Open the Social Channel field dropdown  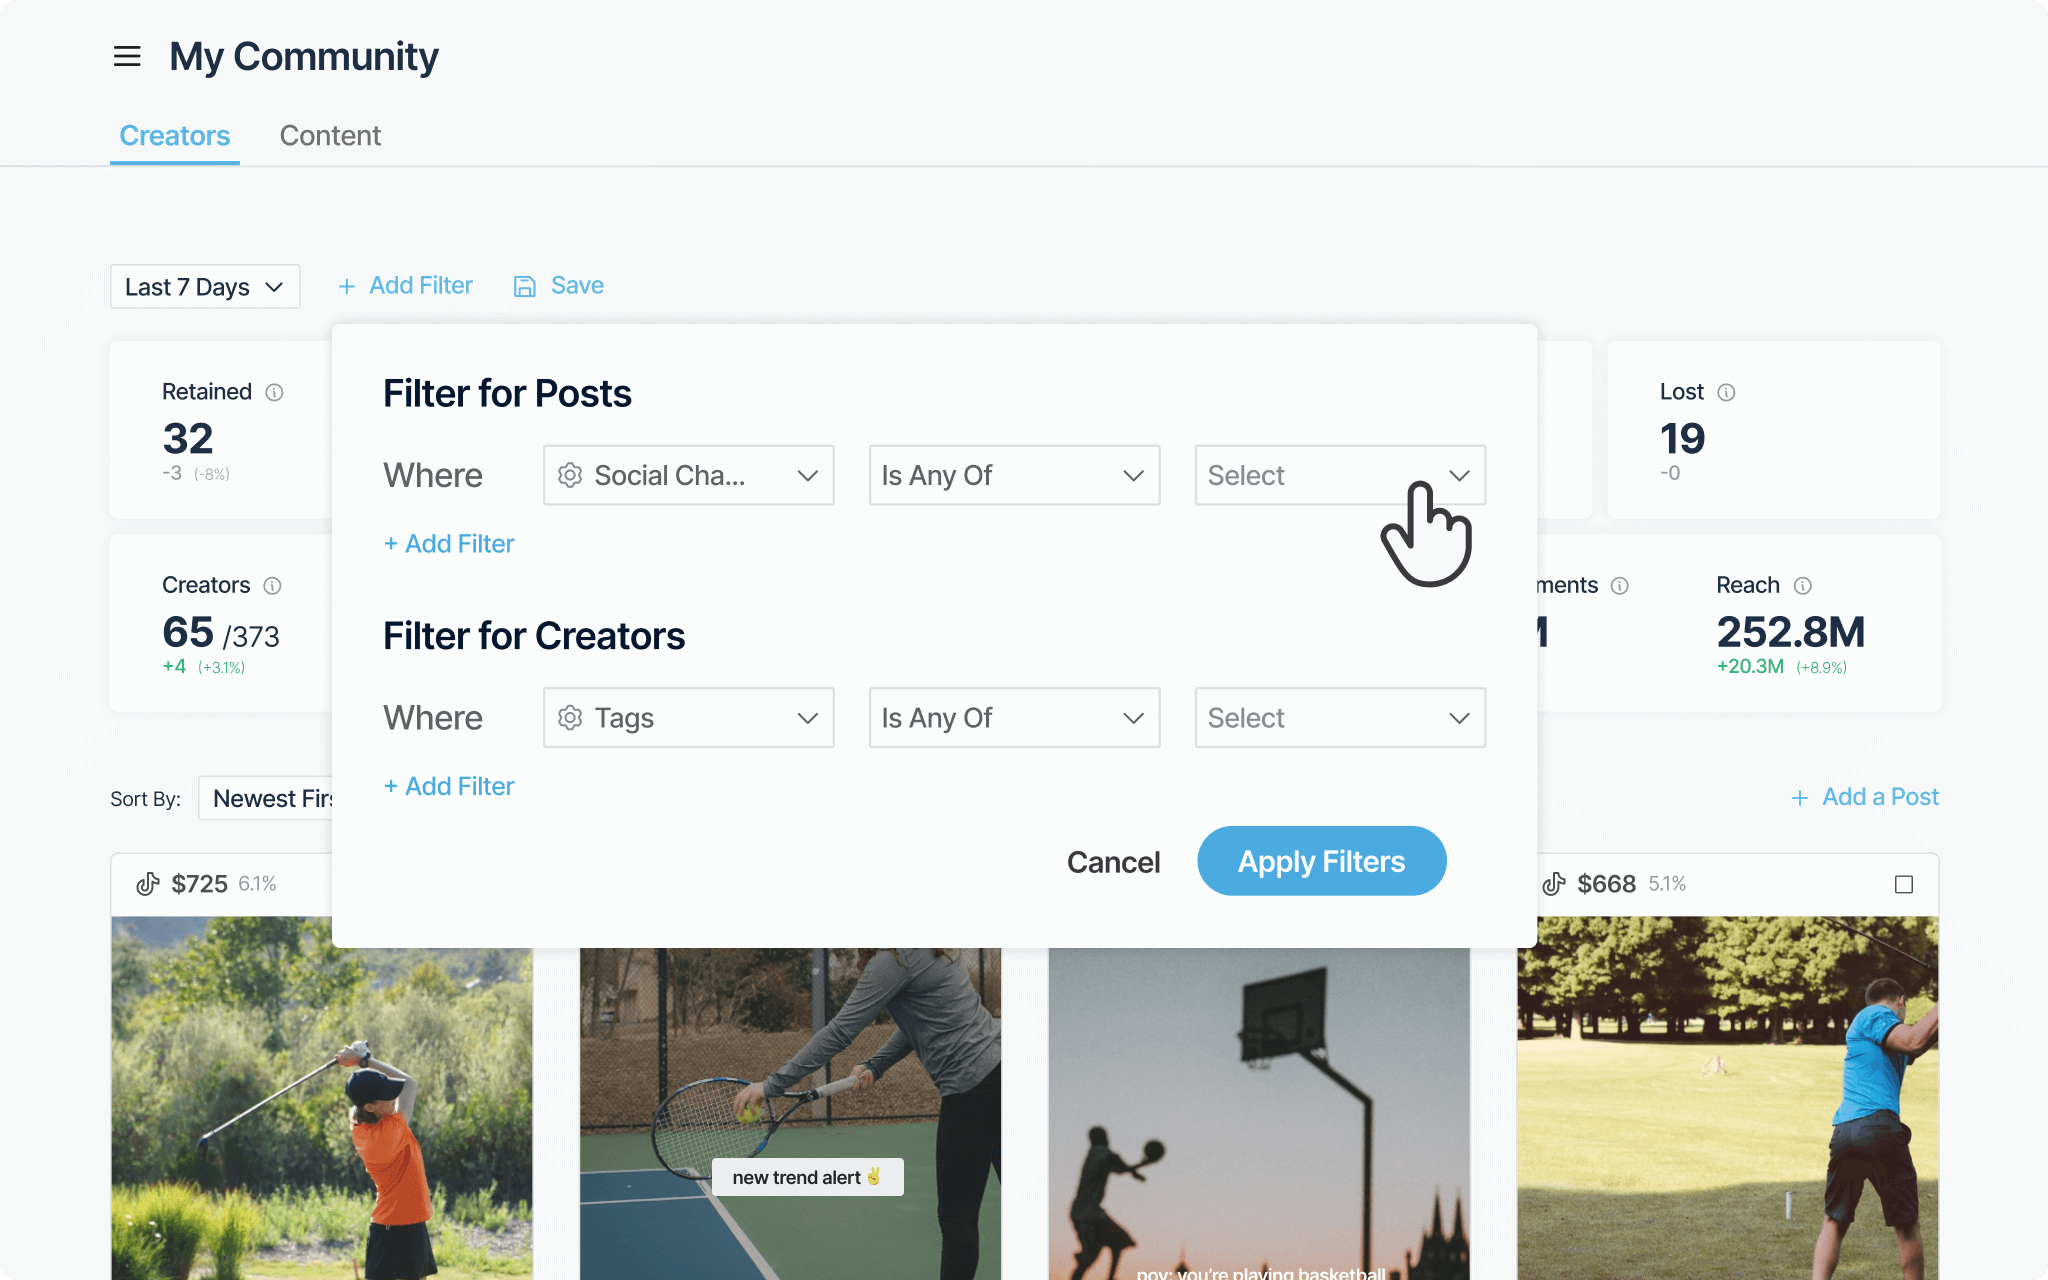tap(688, 475)
